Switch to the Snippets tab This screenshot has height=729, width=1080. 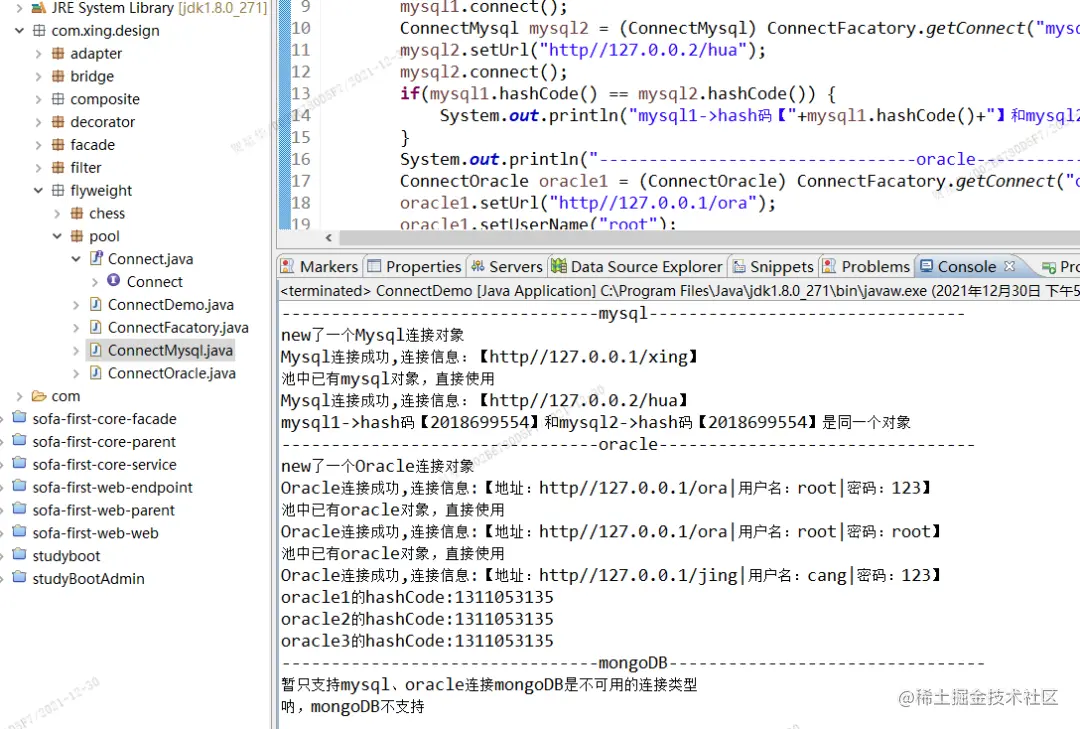click(773, 267)
